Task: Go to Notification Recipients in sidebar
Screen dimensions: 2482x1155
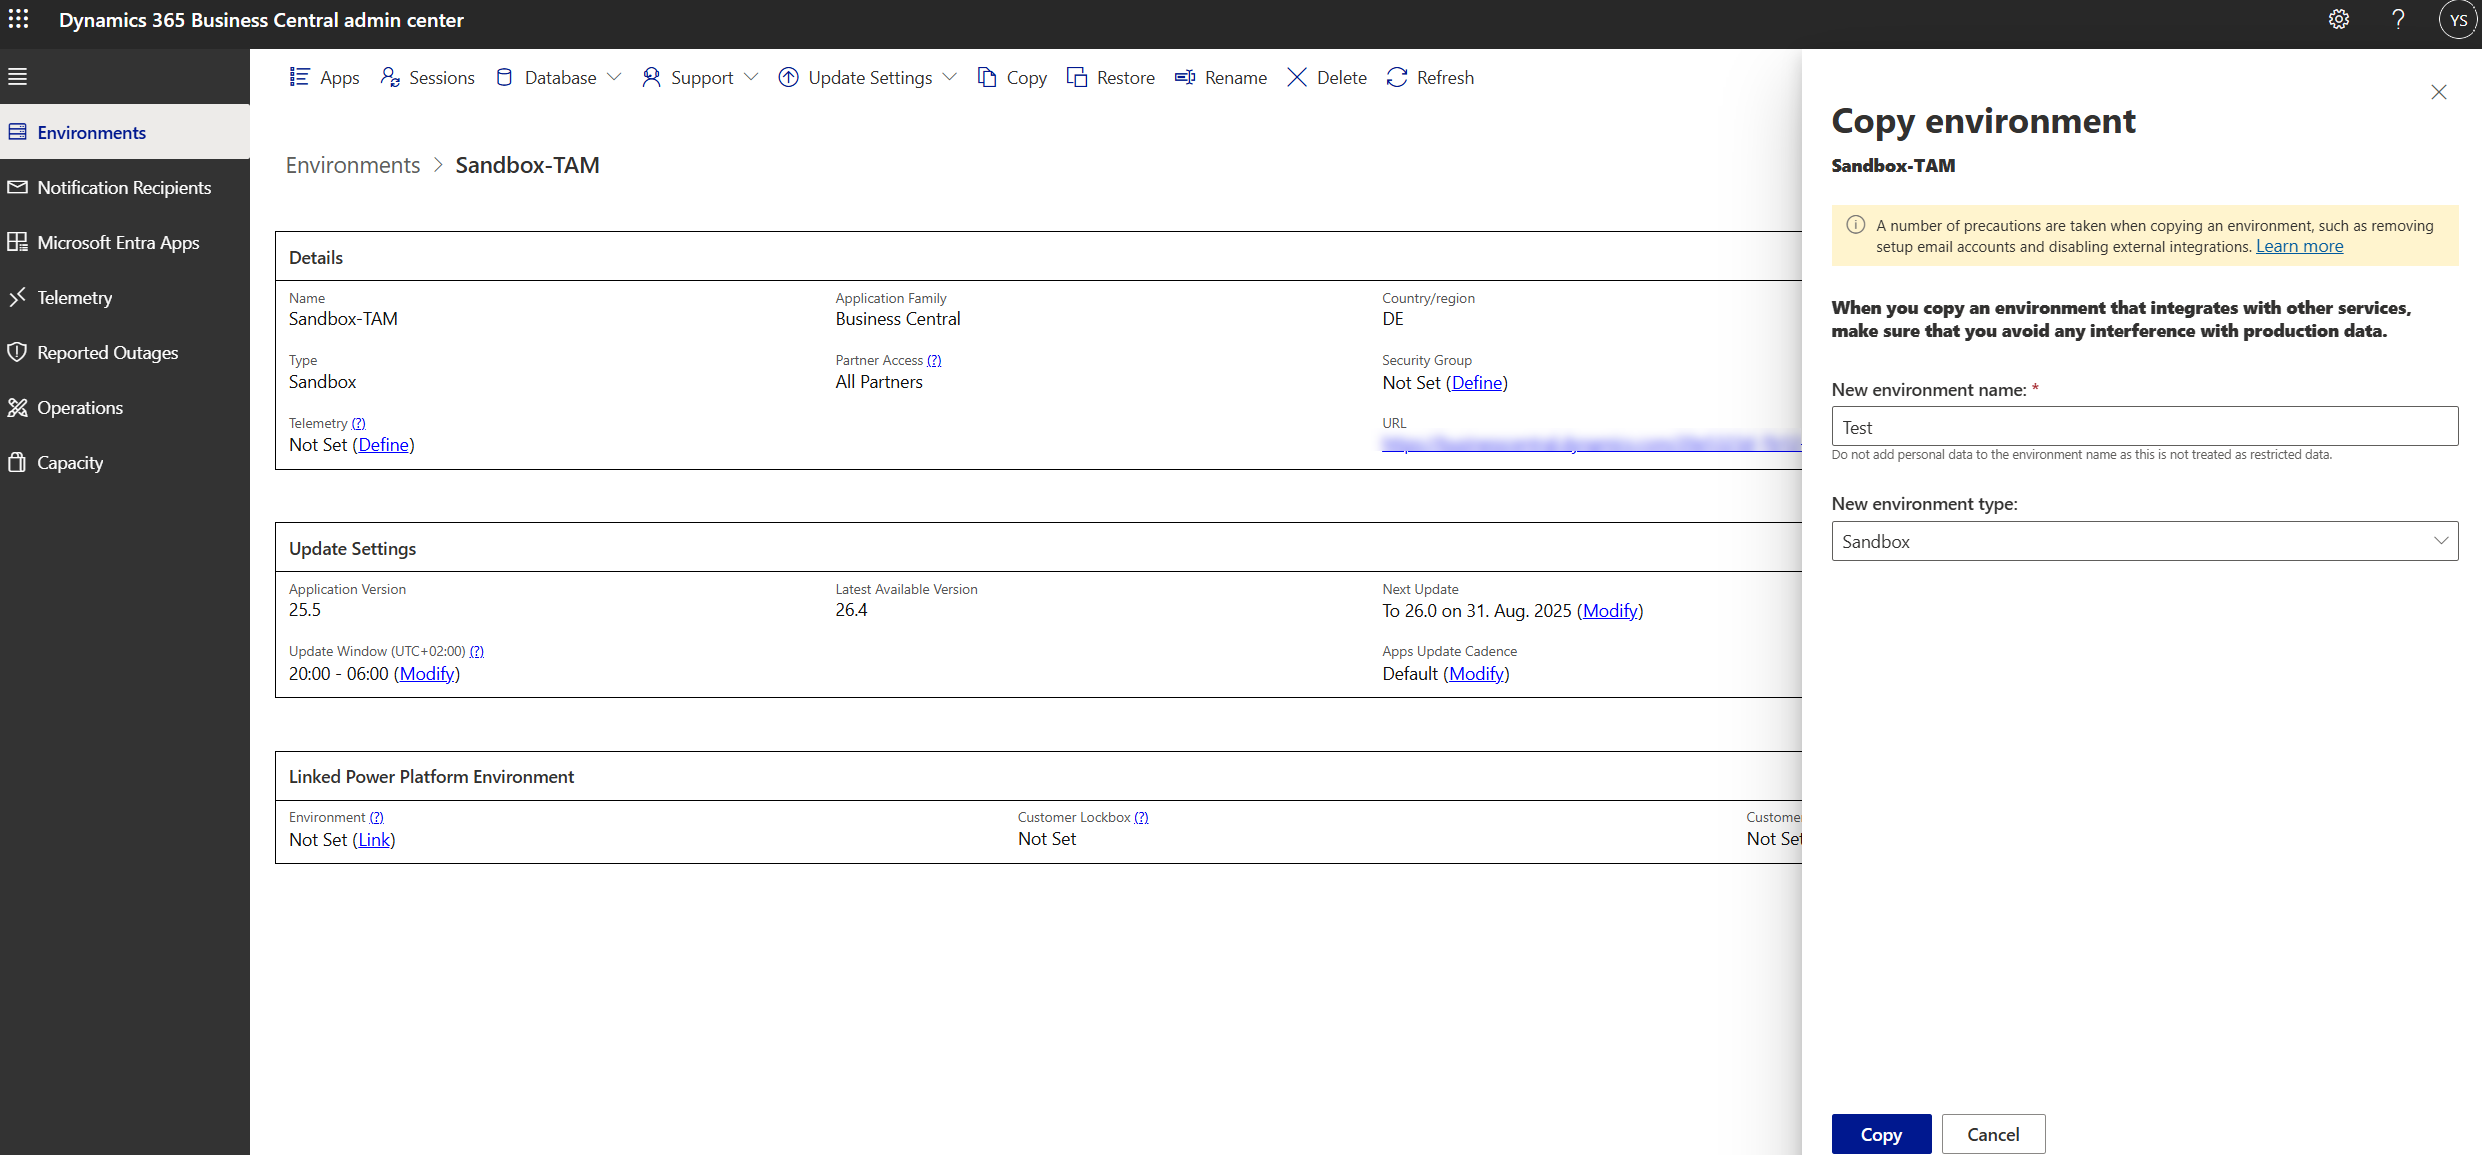Action: [124, 187]
